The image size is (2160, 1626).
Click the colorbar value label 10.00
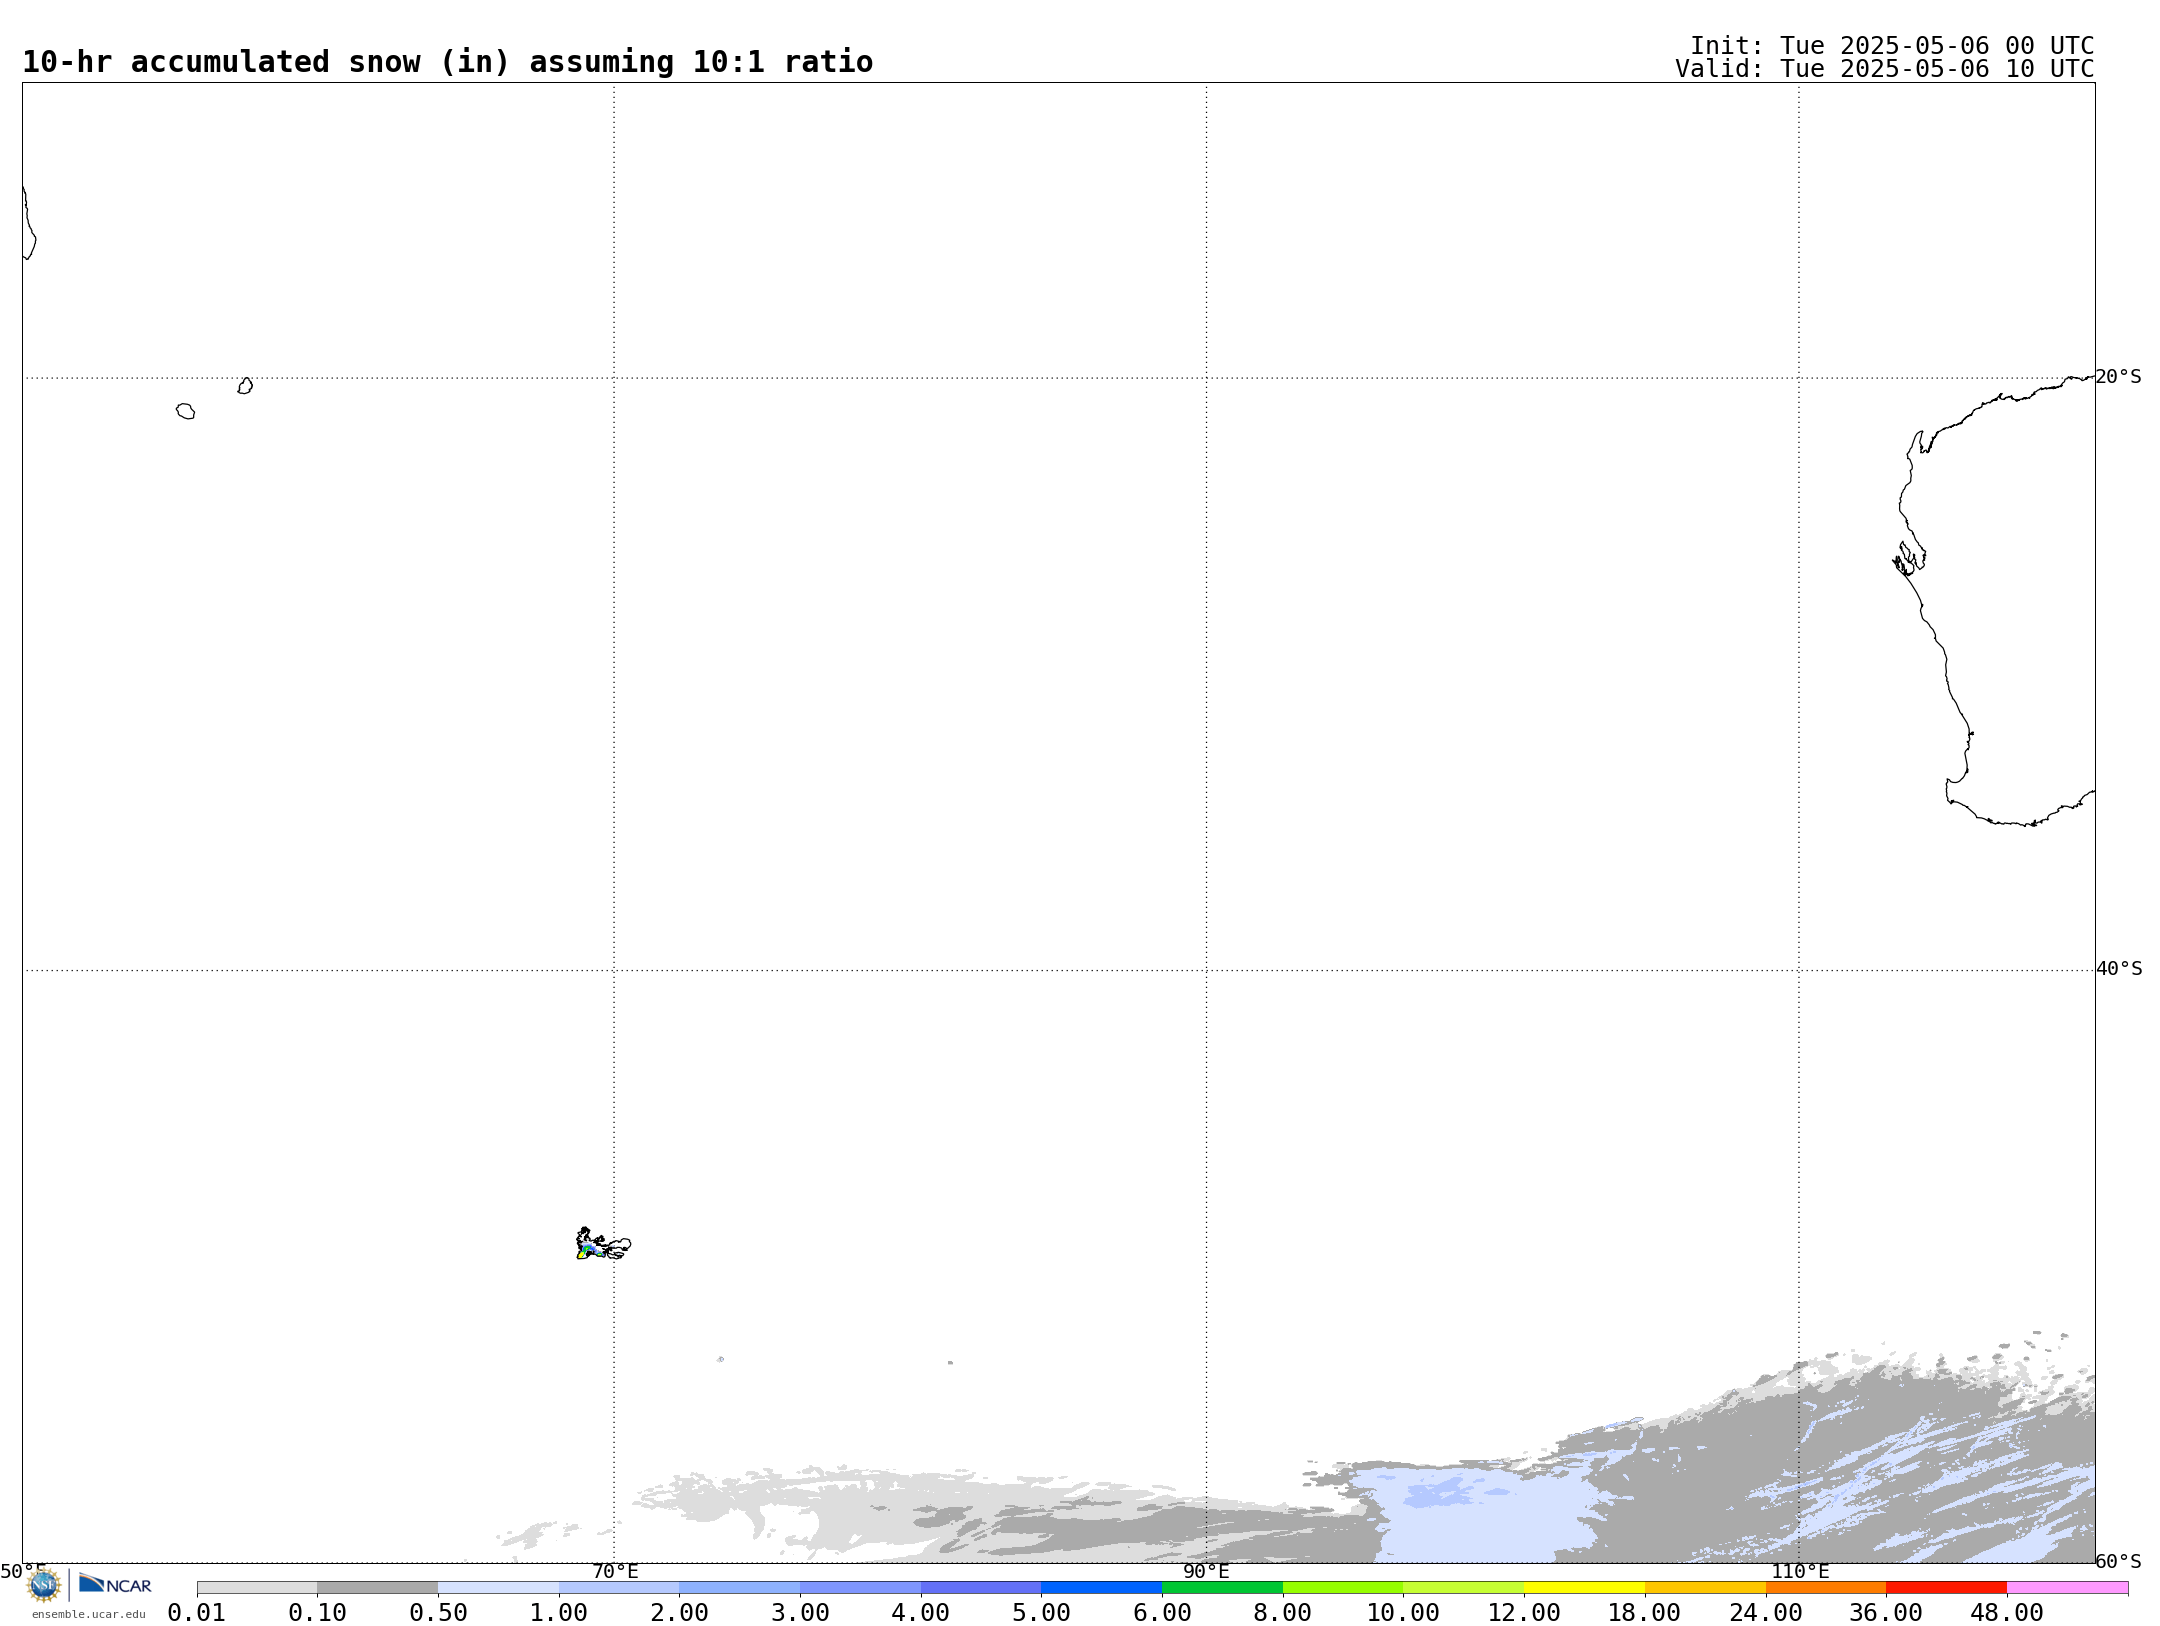1404,1613
